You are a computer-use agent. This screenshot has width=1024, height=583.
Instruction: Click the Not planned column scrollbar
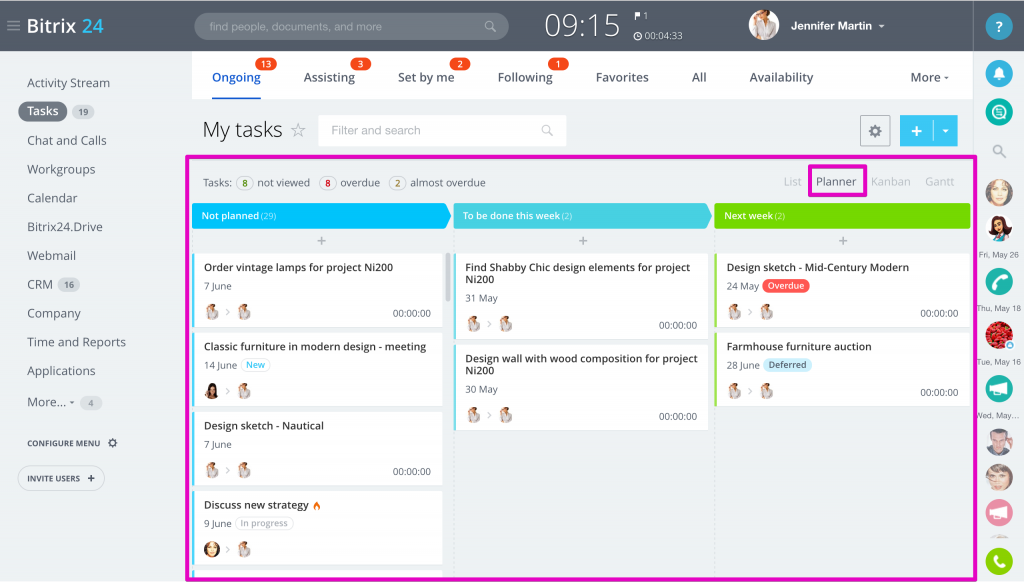(x=448, y=277)
